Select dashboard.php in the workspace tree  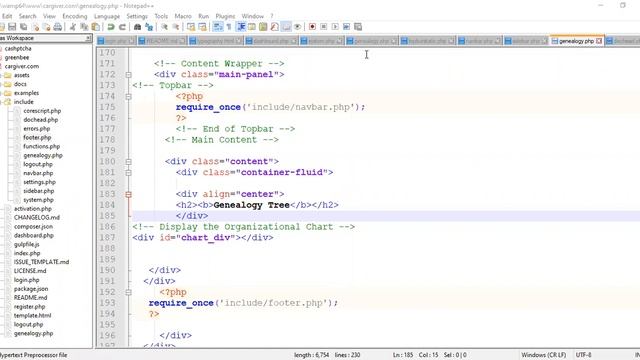click(x=34, y=236)
